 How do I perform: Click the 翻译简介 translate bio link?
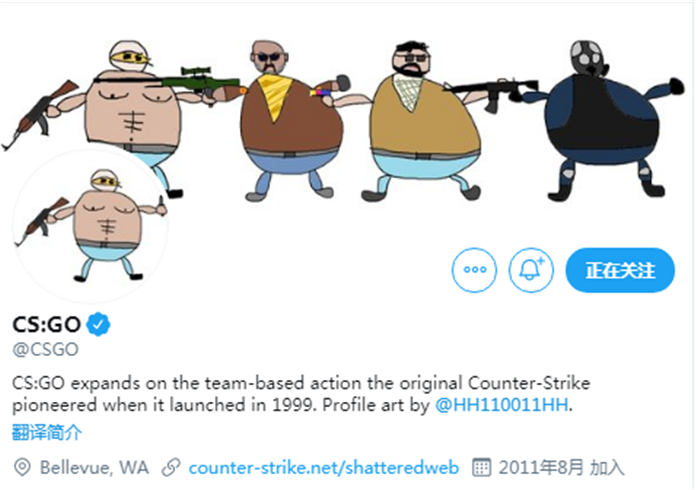46,432
